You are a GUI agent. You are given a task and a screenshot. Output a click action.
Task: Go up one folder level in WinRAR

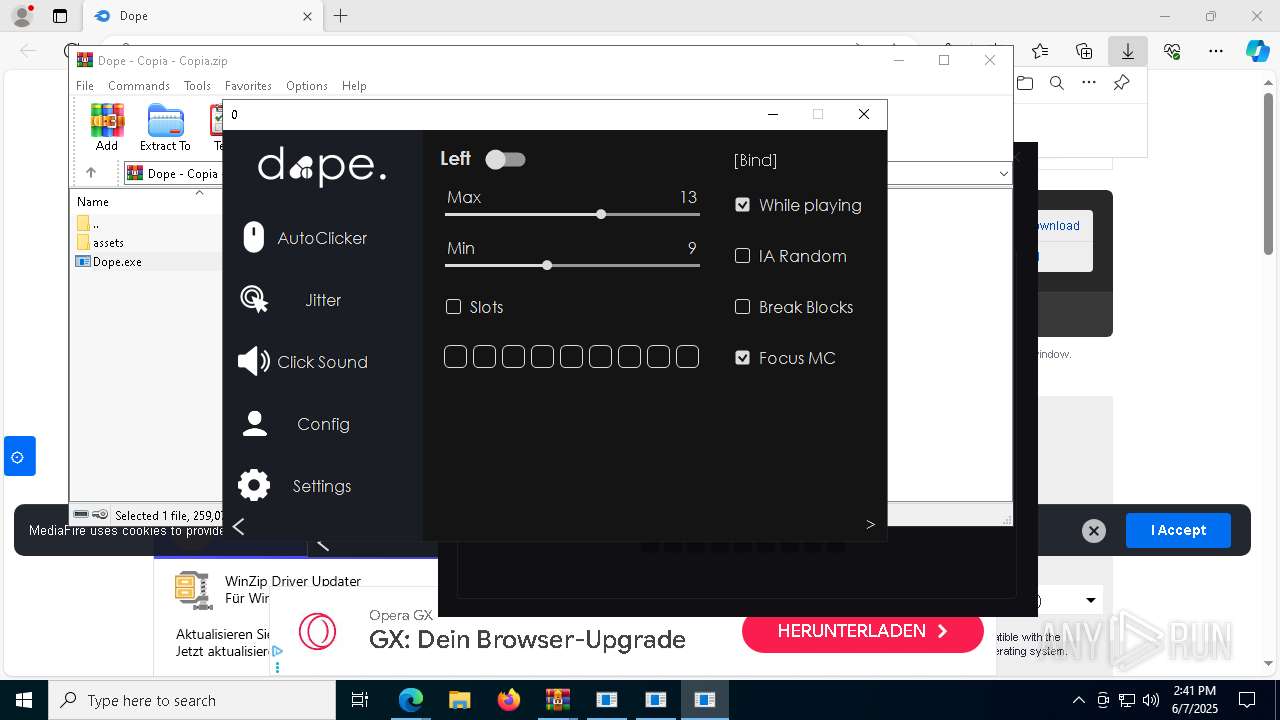coord(90,173)
